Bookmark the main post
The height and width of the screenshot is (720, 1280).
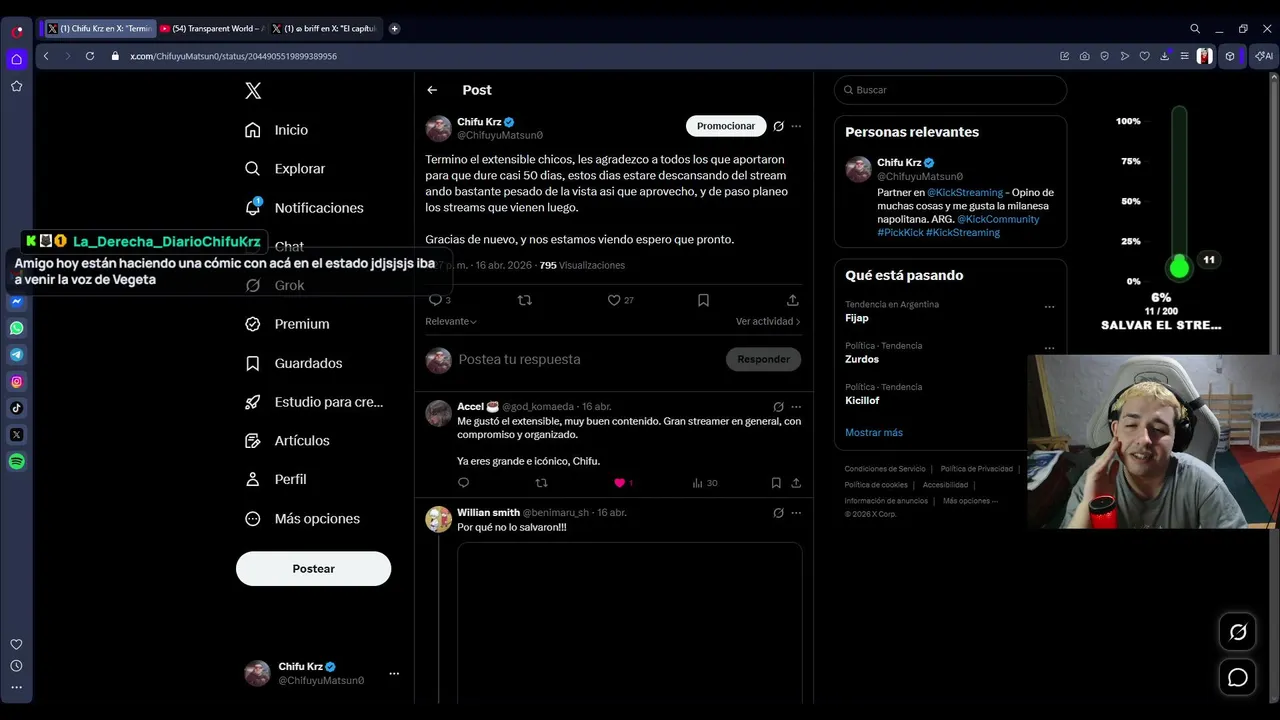[x=703, y=300]
